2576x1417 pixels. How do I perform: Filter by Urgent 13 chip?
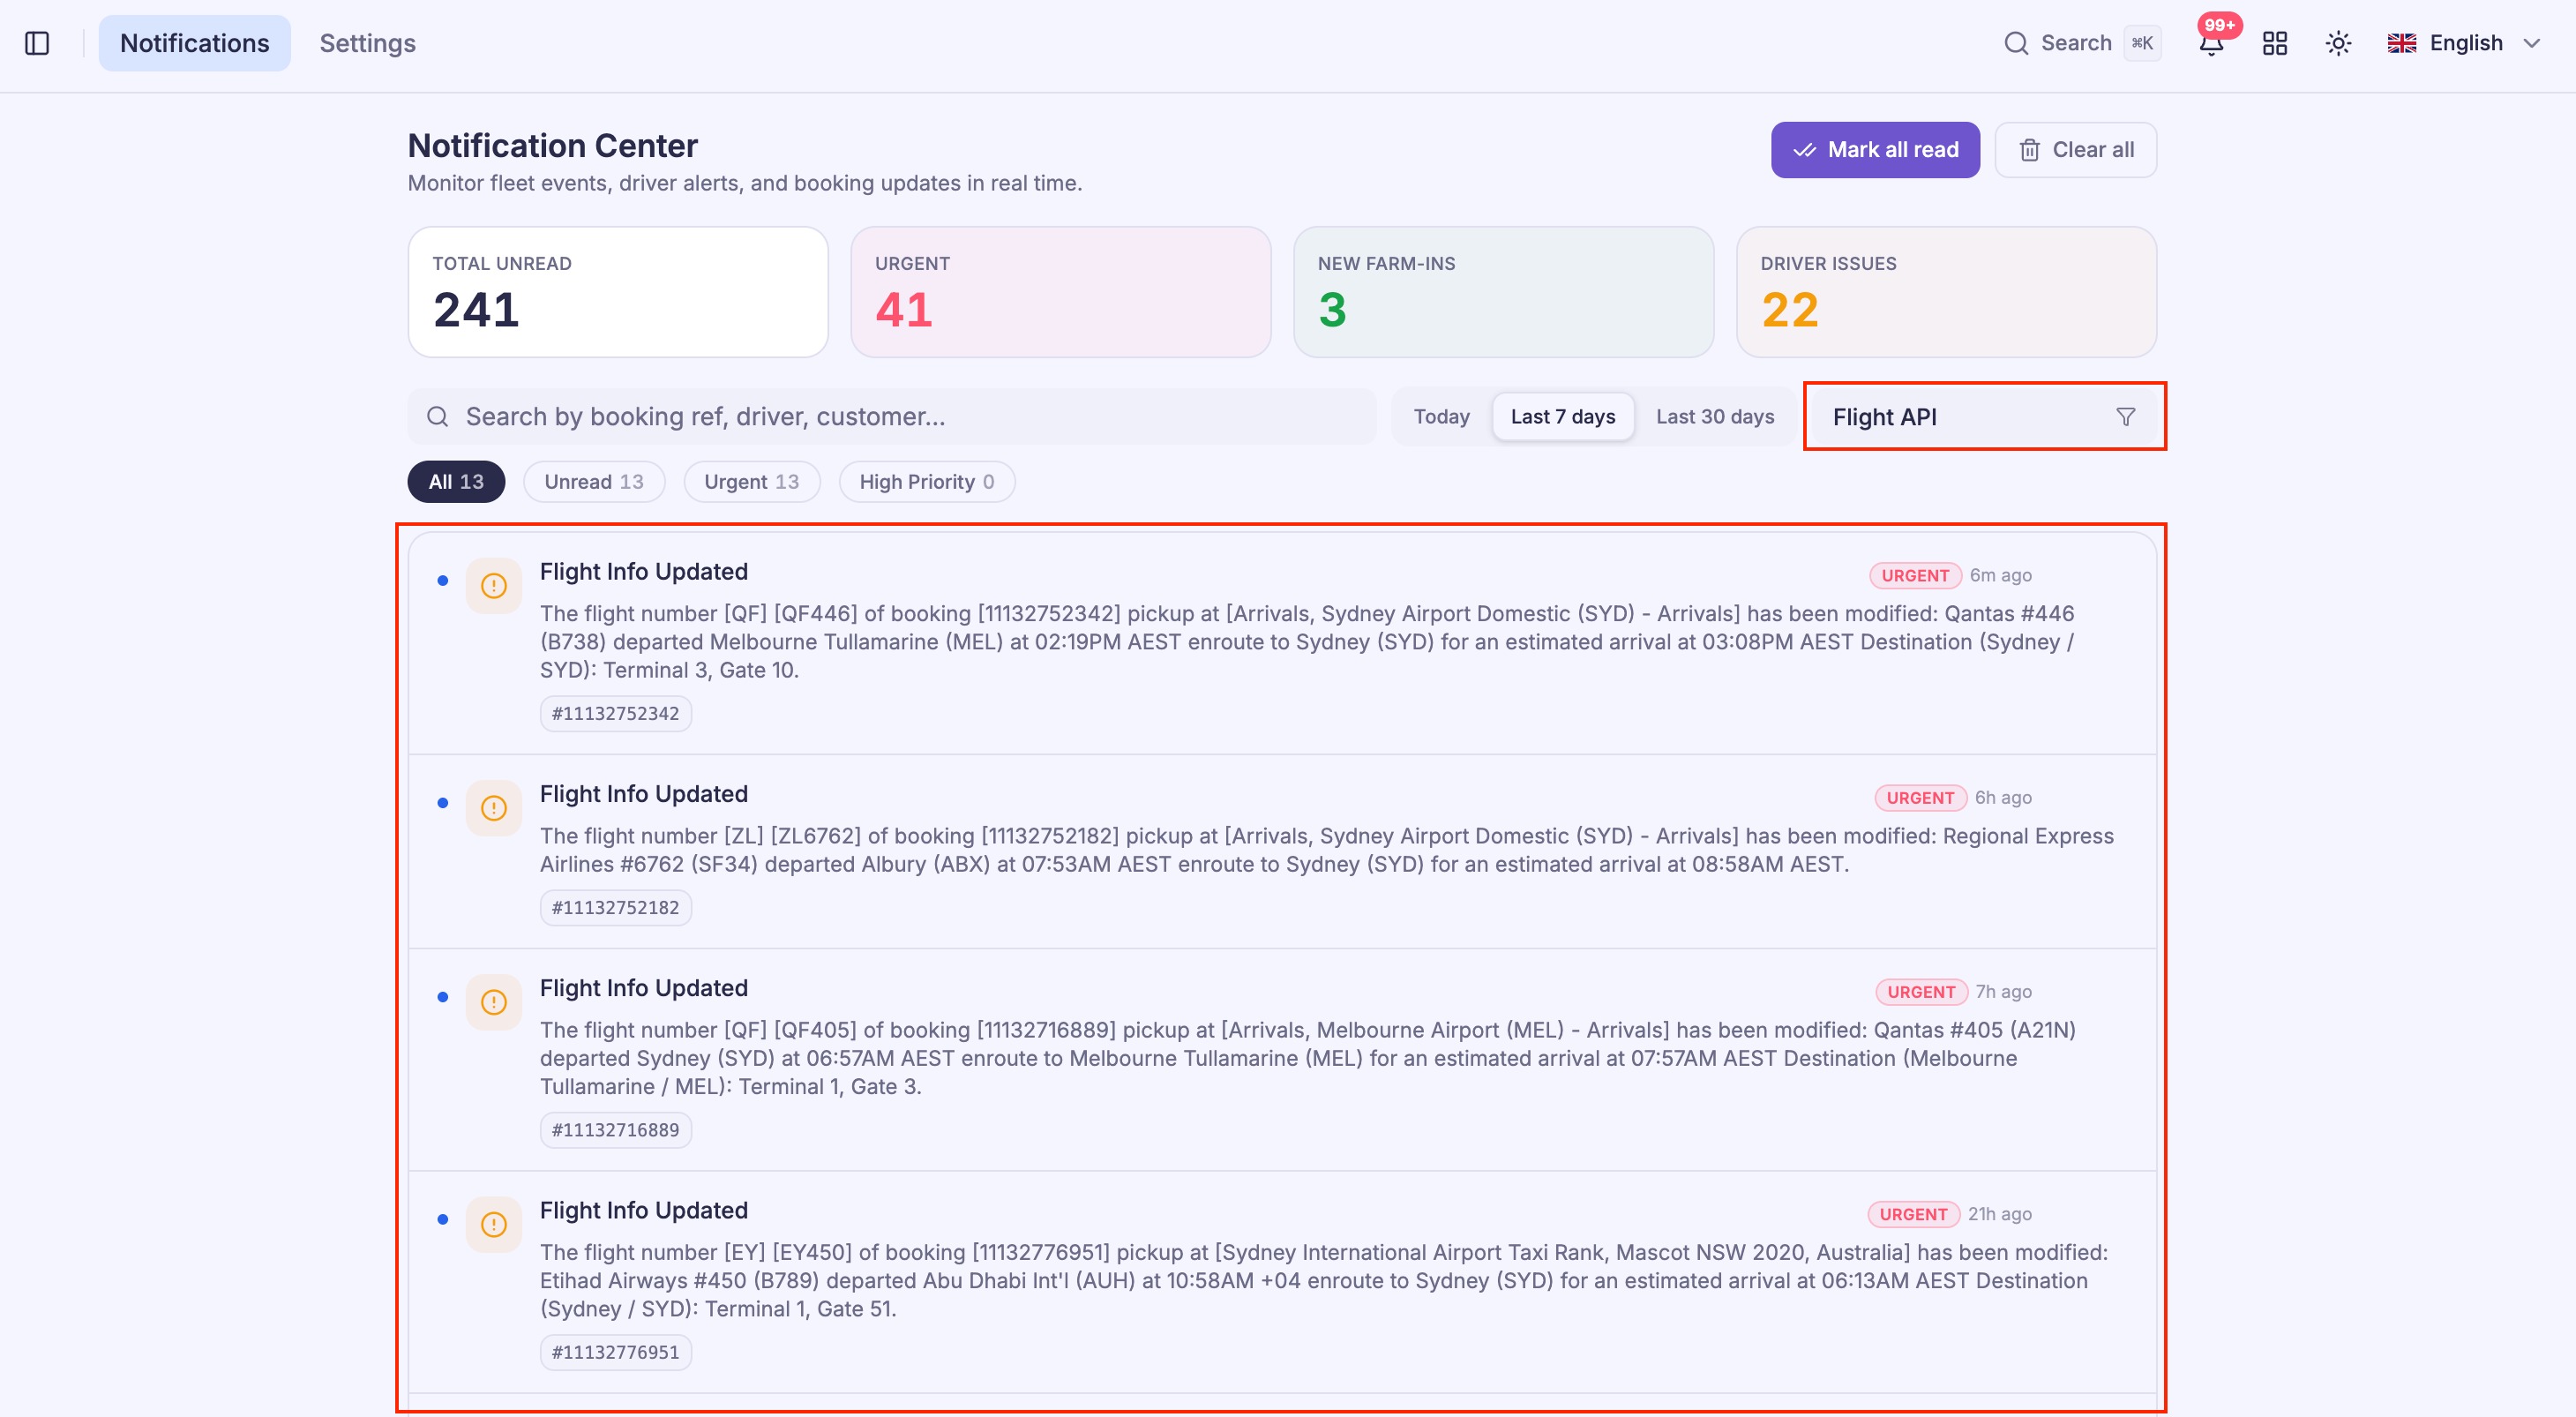tap(752, 482)
